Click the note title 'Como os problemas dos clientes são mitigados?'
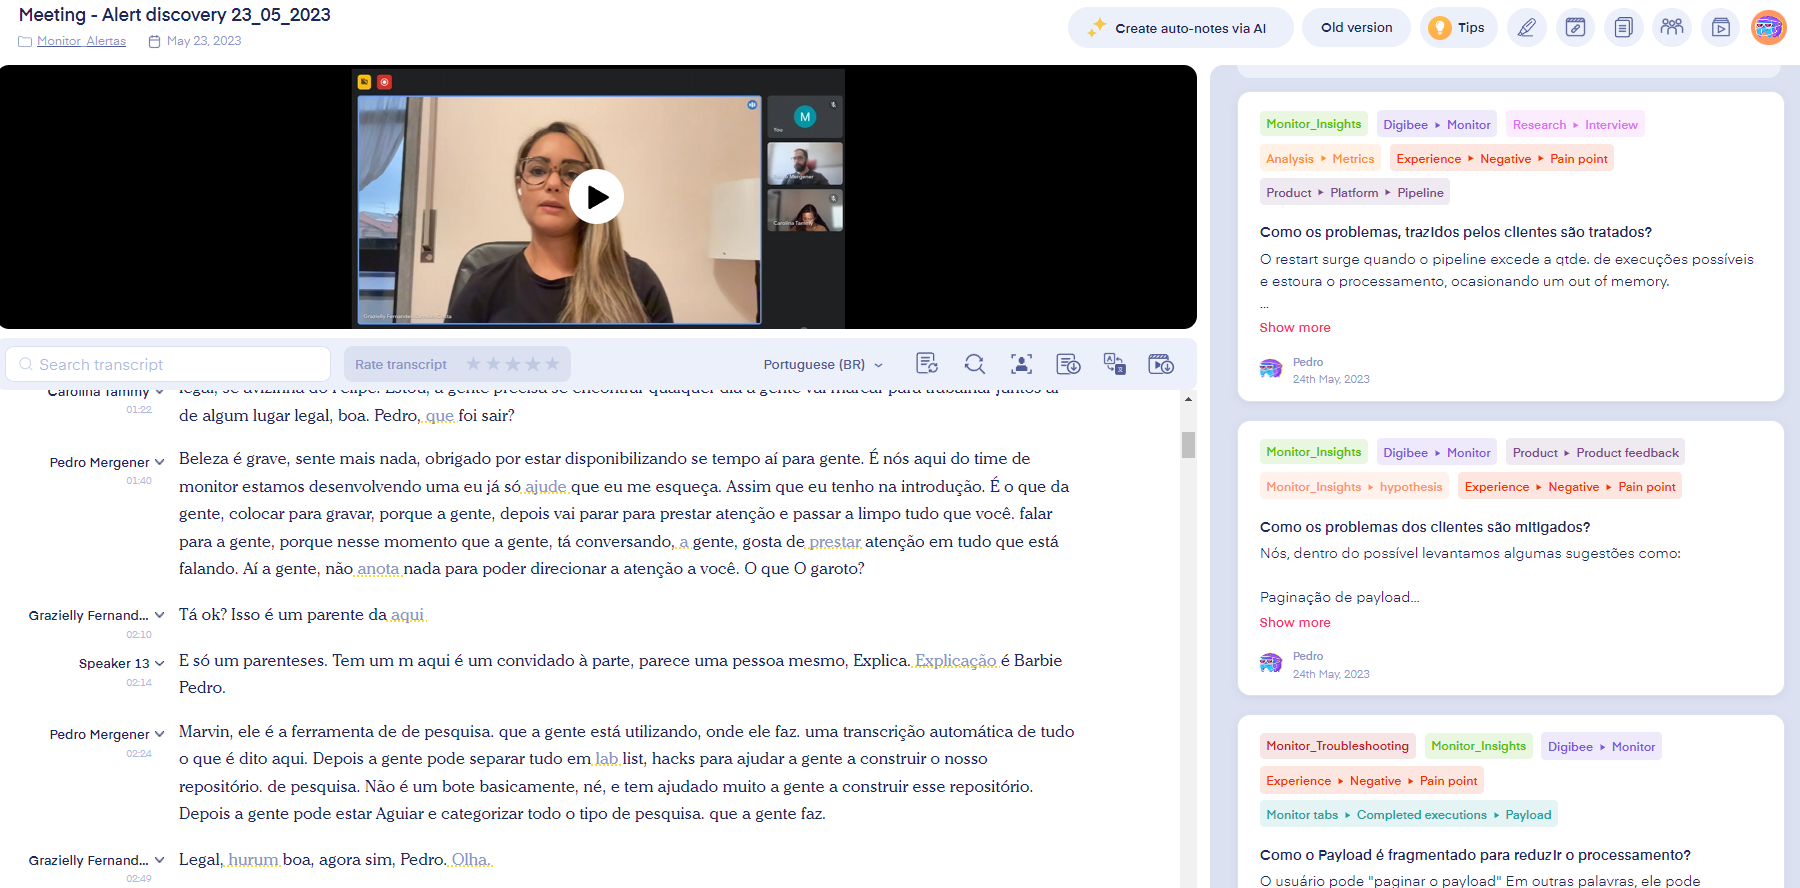1800x888 pixels. pos(1425,527)
